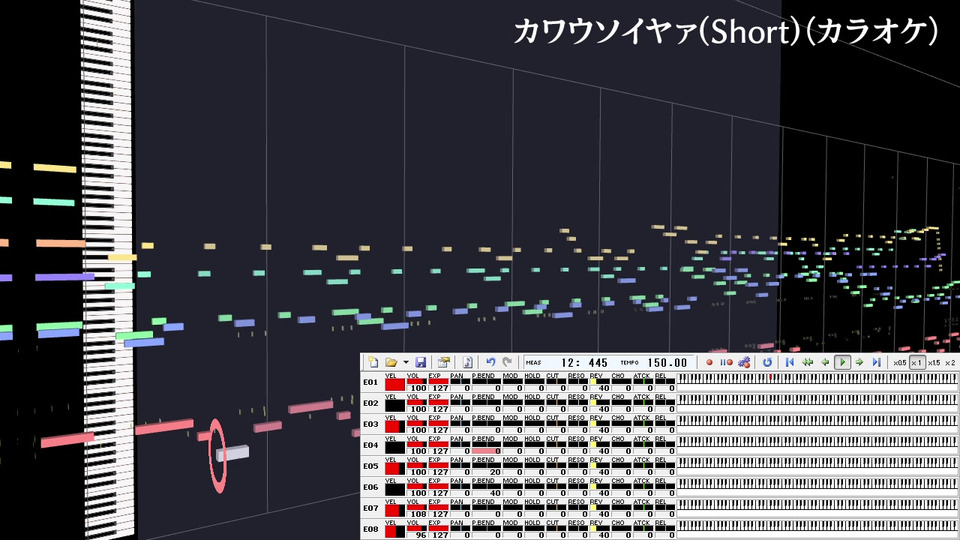Set playback speed to x0.5
Screen dimensions: 960x540
pos(899,362)
